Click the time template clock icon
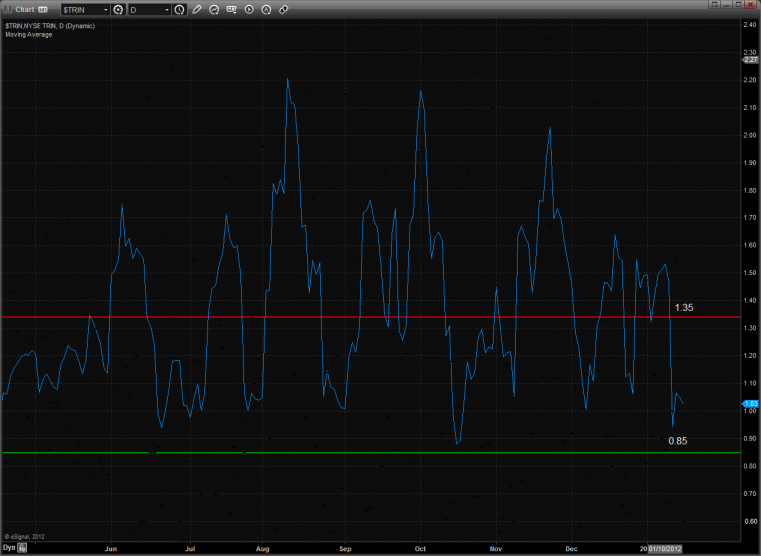 [180, 10]
